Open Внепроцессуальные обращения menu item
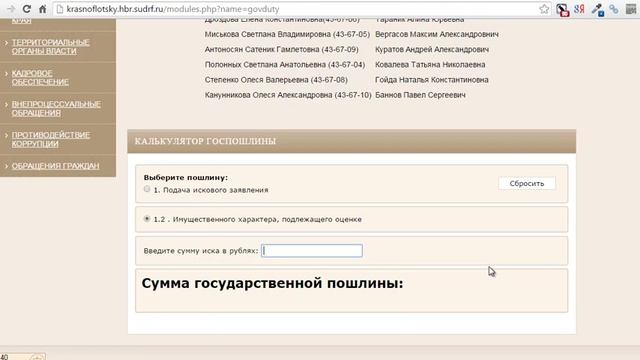The height and width of the screenshot is (360, 640). point(56,108)
